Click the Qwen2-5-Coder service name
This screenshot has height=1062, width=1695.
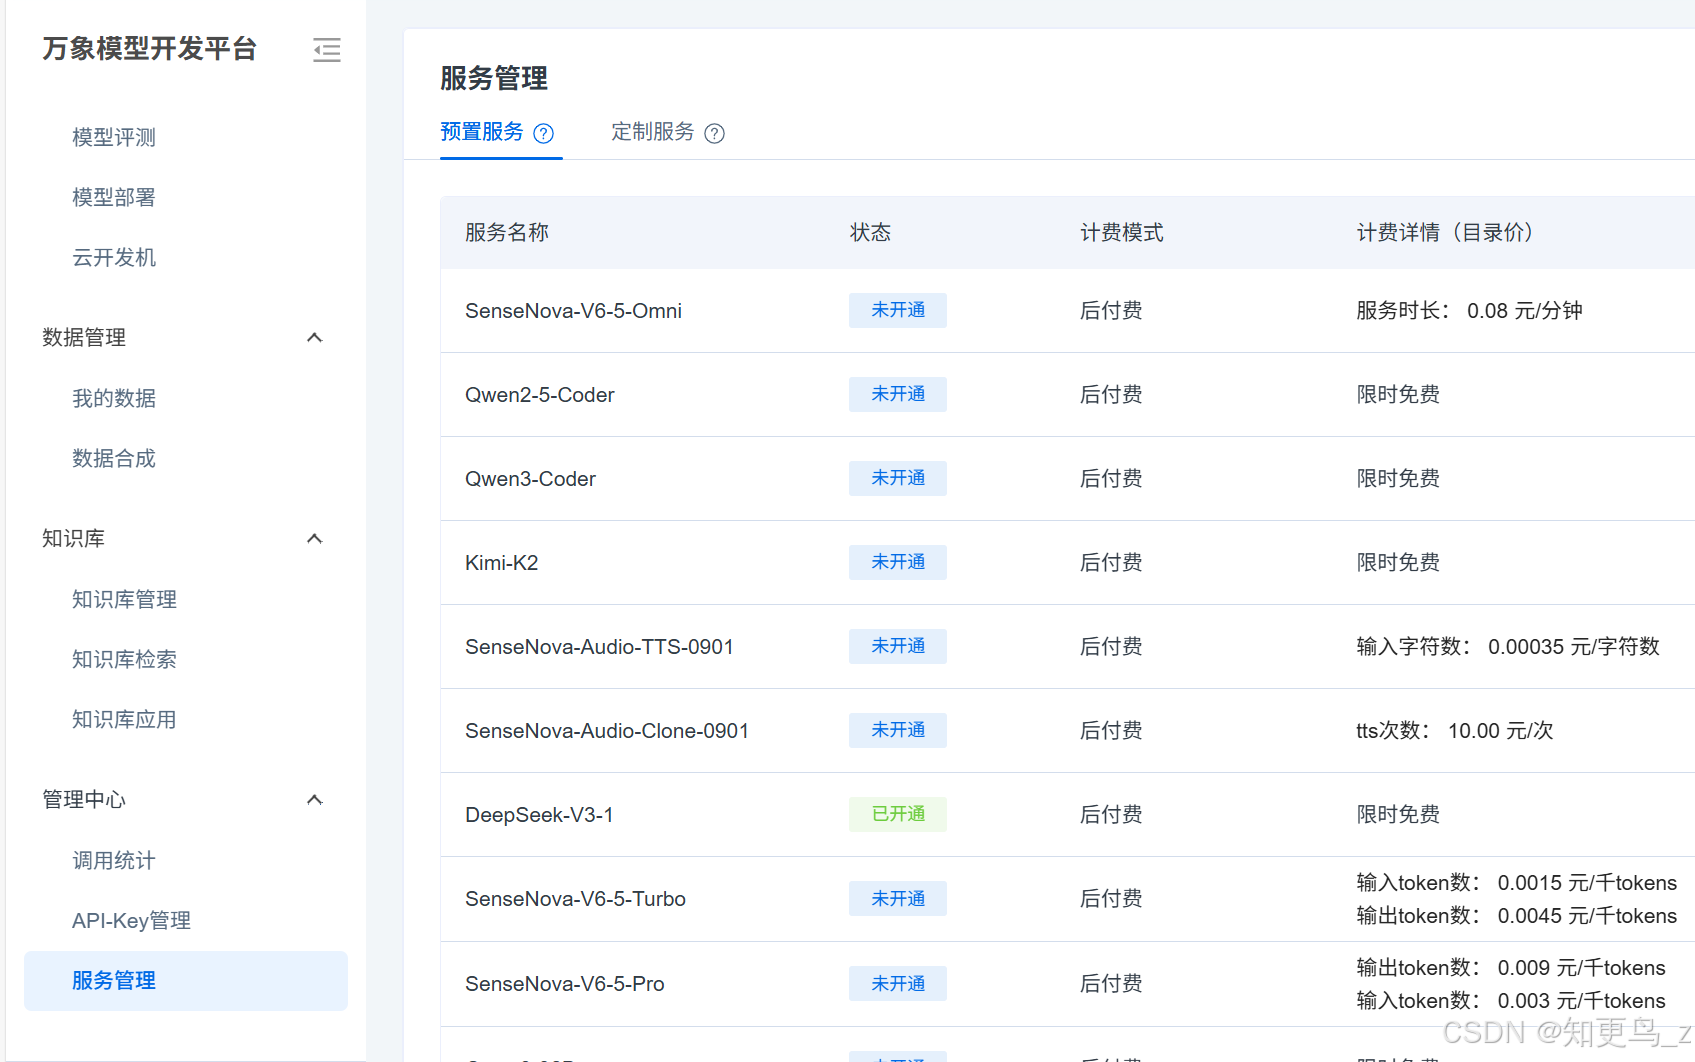coord(539,395)
